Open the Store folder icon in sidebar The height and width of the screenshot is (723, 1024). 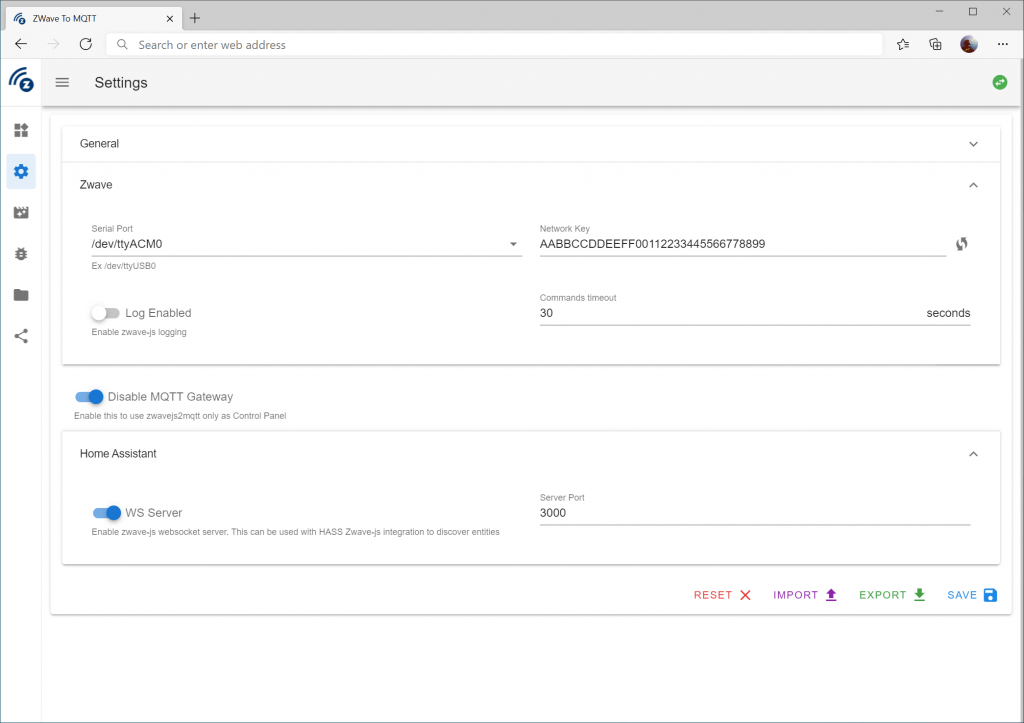pos(21,295)
